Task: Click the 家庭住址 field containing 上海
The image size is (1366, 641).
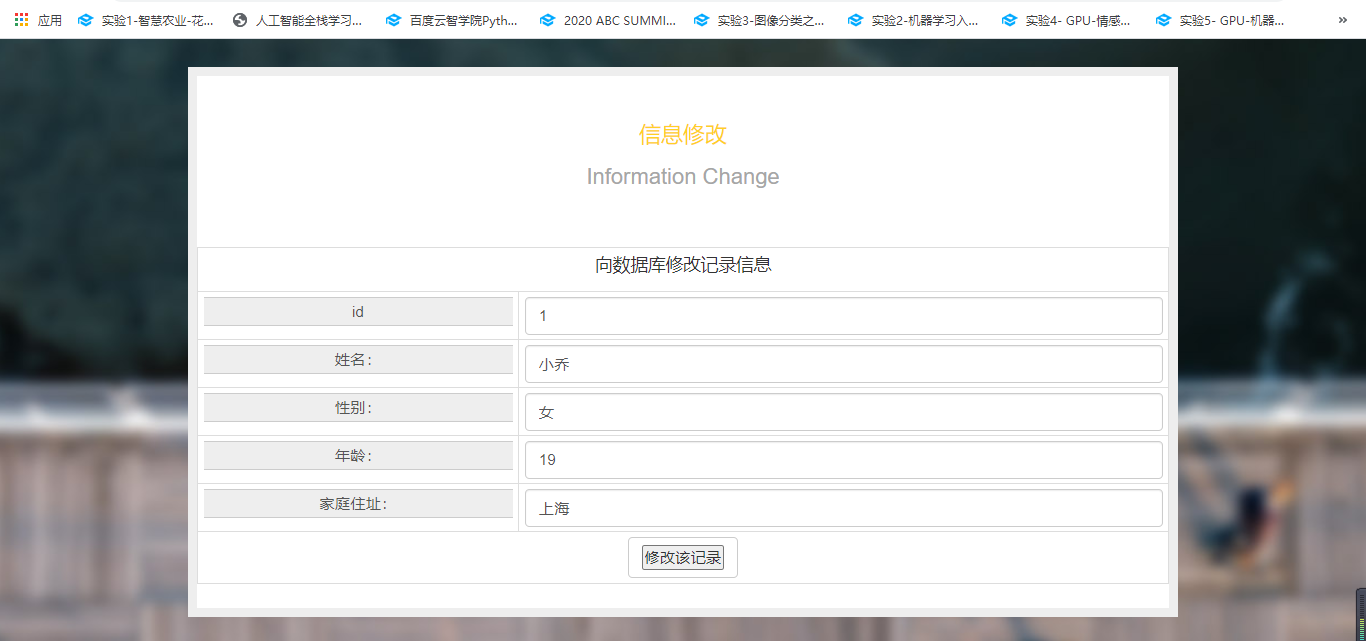Action: (x=843, y=508)
